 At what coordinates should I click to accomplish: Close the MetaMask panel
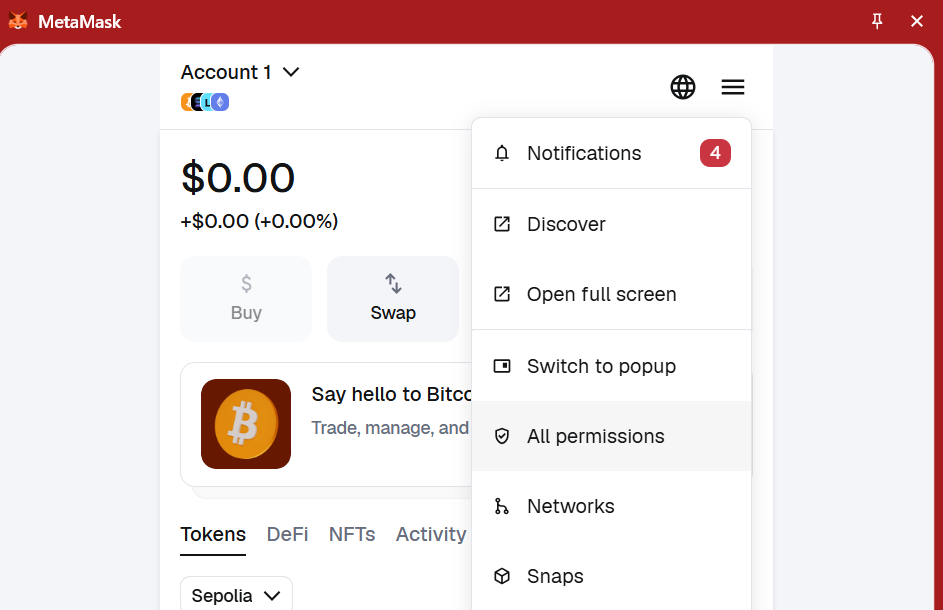917,22
